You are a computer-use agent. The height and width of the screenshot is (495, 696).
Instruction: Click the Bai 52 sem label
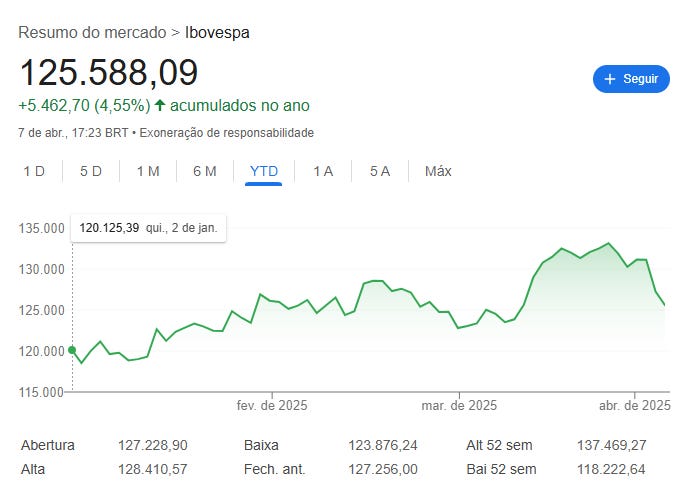[501, 469]
